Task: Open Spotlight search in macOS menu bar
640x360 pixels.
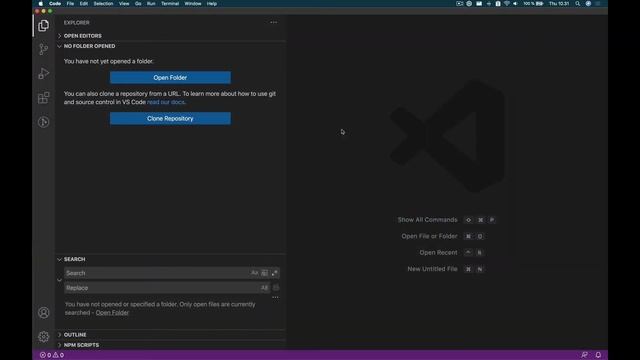Action: 578,4
